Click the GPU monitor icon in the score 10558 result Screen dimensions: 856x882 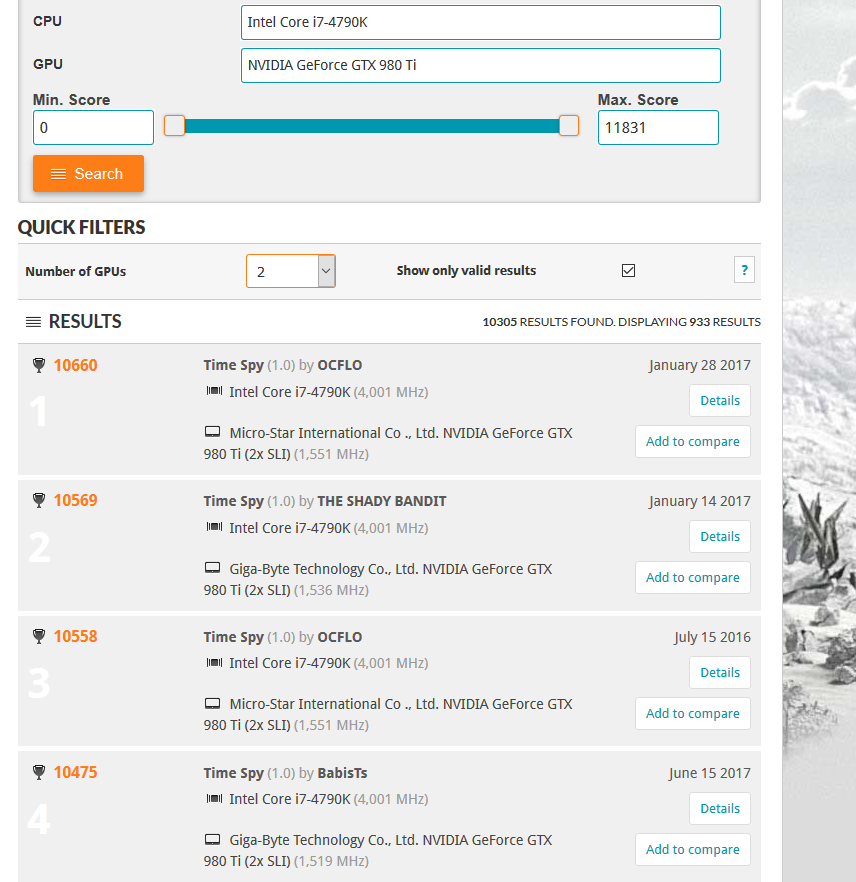[x=212, y=703]
